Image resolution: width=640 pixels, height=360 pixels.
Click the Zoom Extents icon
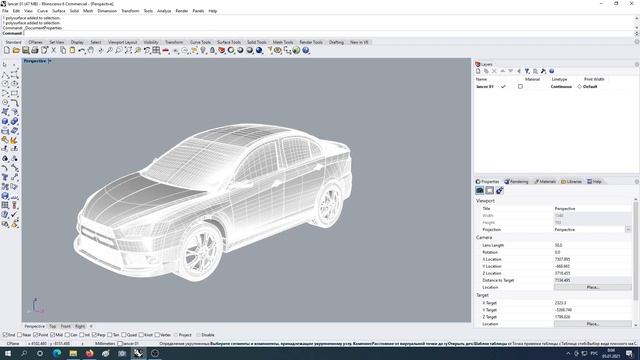(128, 50)
